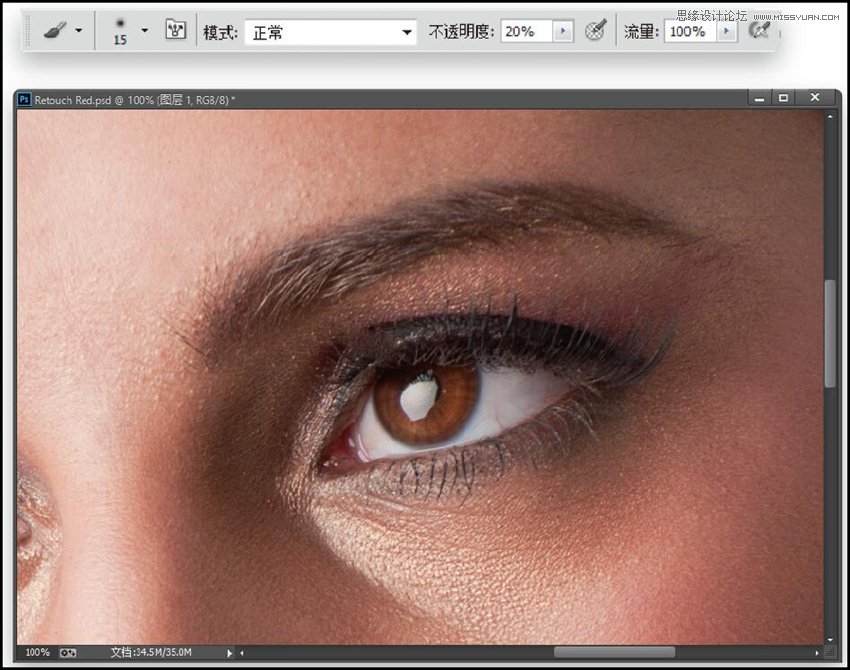Expand the brush preset picker arrow
850x670 pixels.
pos(145,31)
